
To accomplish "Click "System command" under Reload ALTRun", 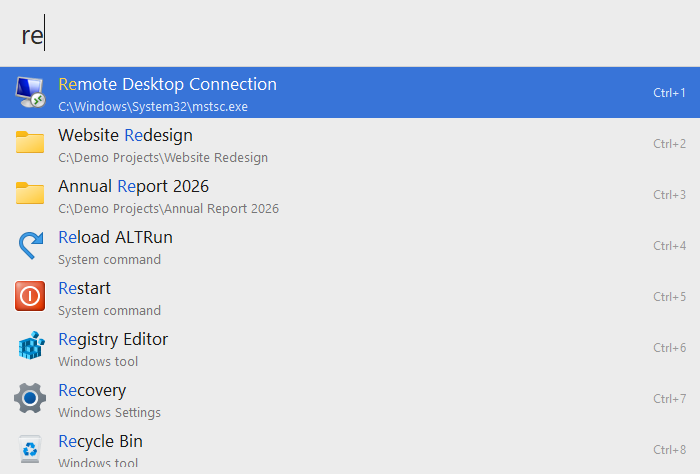I will point(109,260).
